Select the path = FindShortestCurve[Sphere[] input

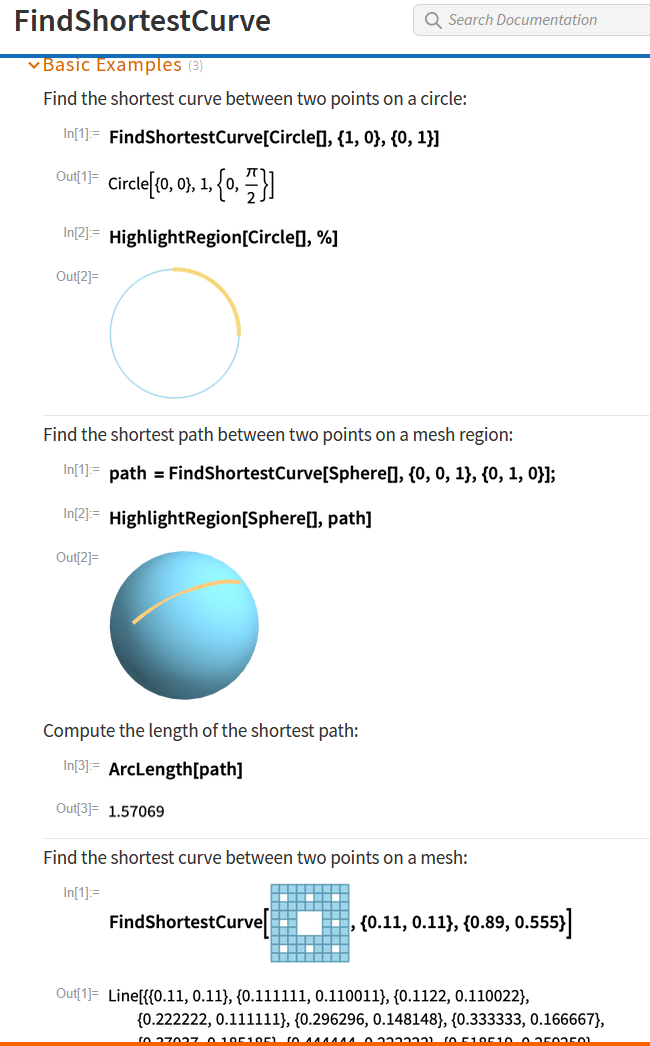332,473
